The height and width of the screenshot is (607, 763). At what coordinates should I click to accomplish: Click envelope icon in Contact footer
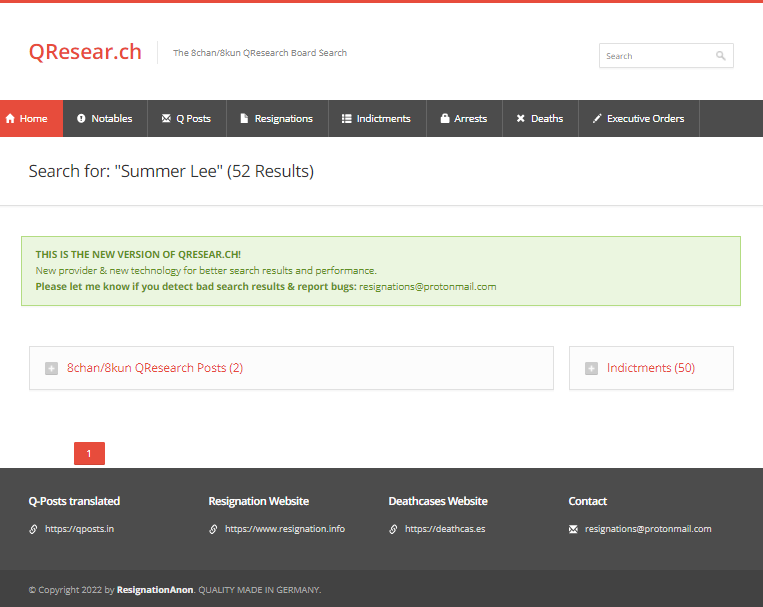[573, 529]
